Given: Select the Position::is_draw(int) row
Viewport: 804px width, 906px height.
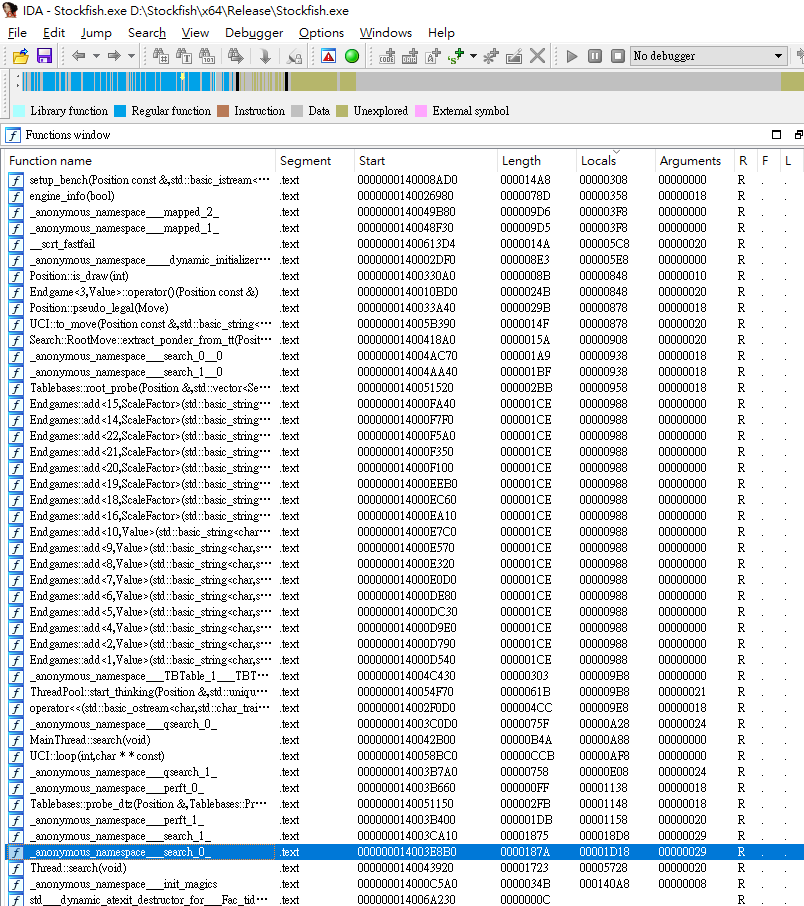Looking at the screenshot, I should tap(405, 276).
